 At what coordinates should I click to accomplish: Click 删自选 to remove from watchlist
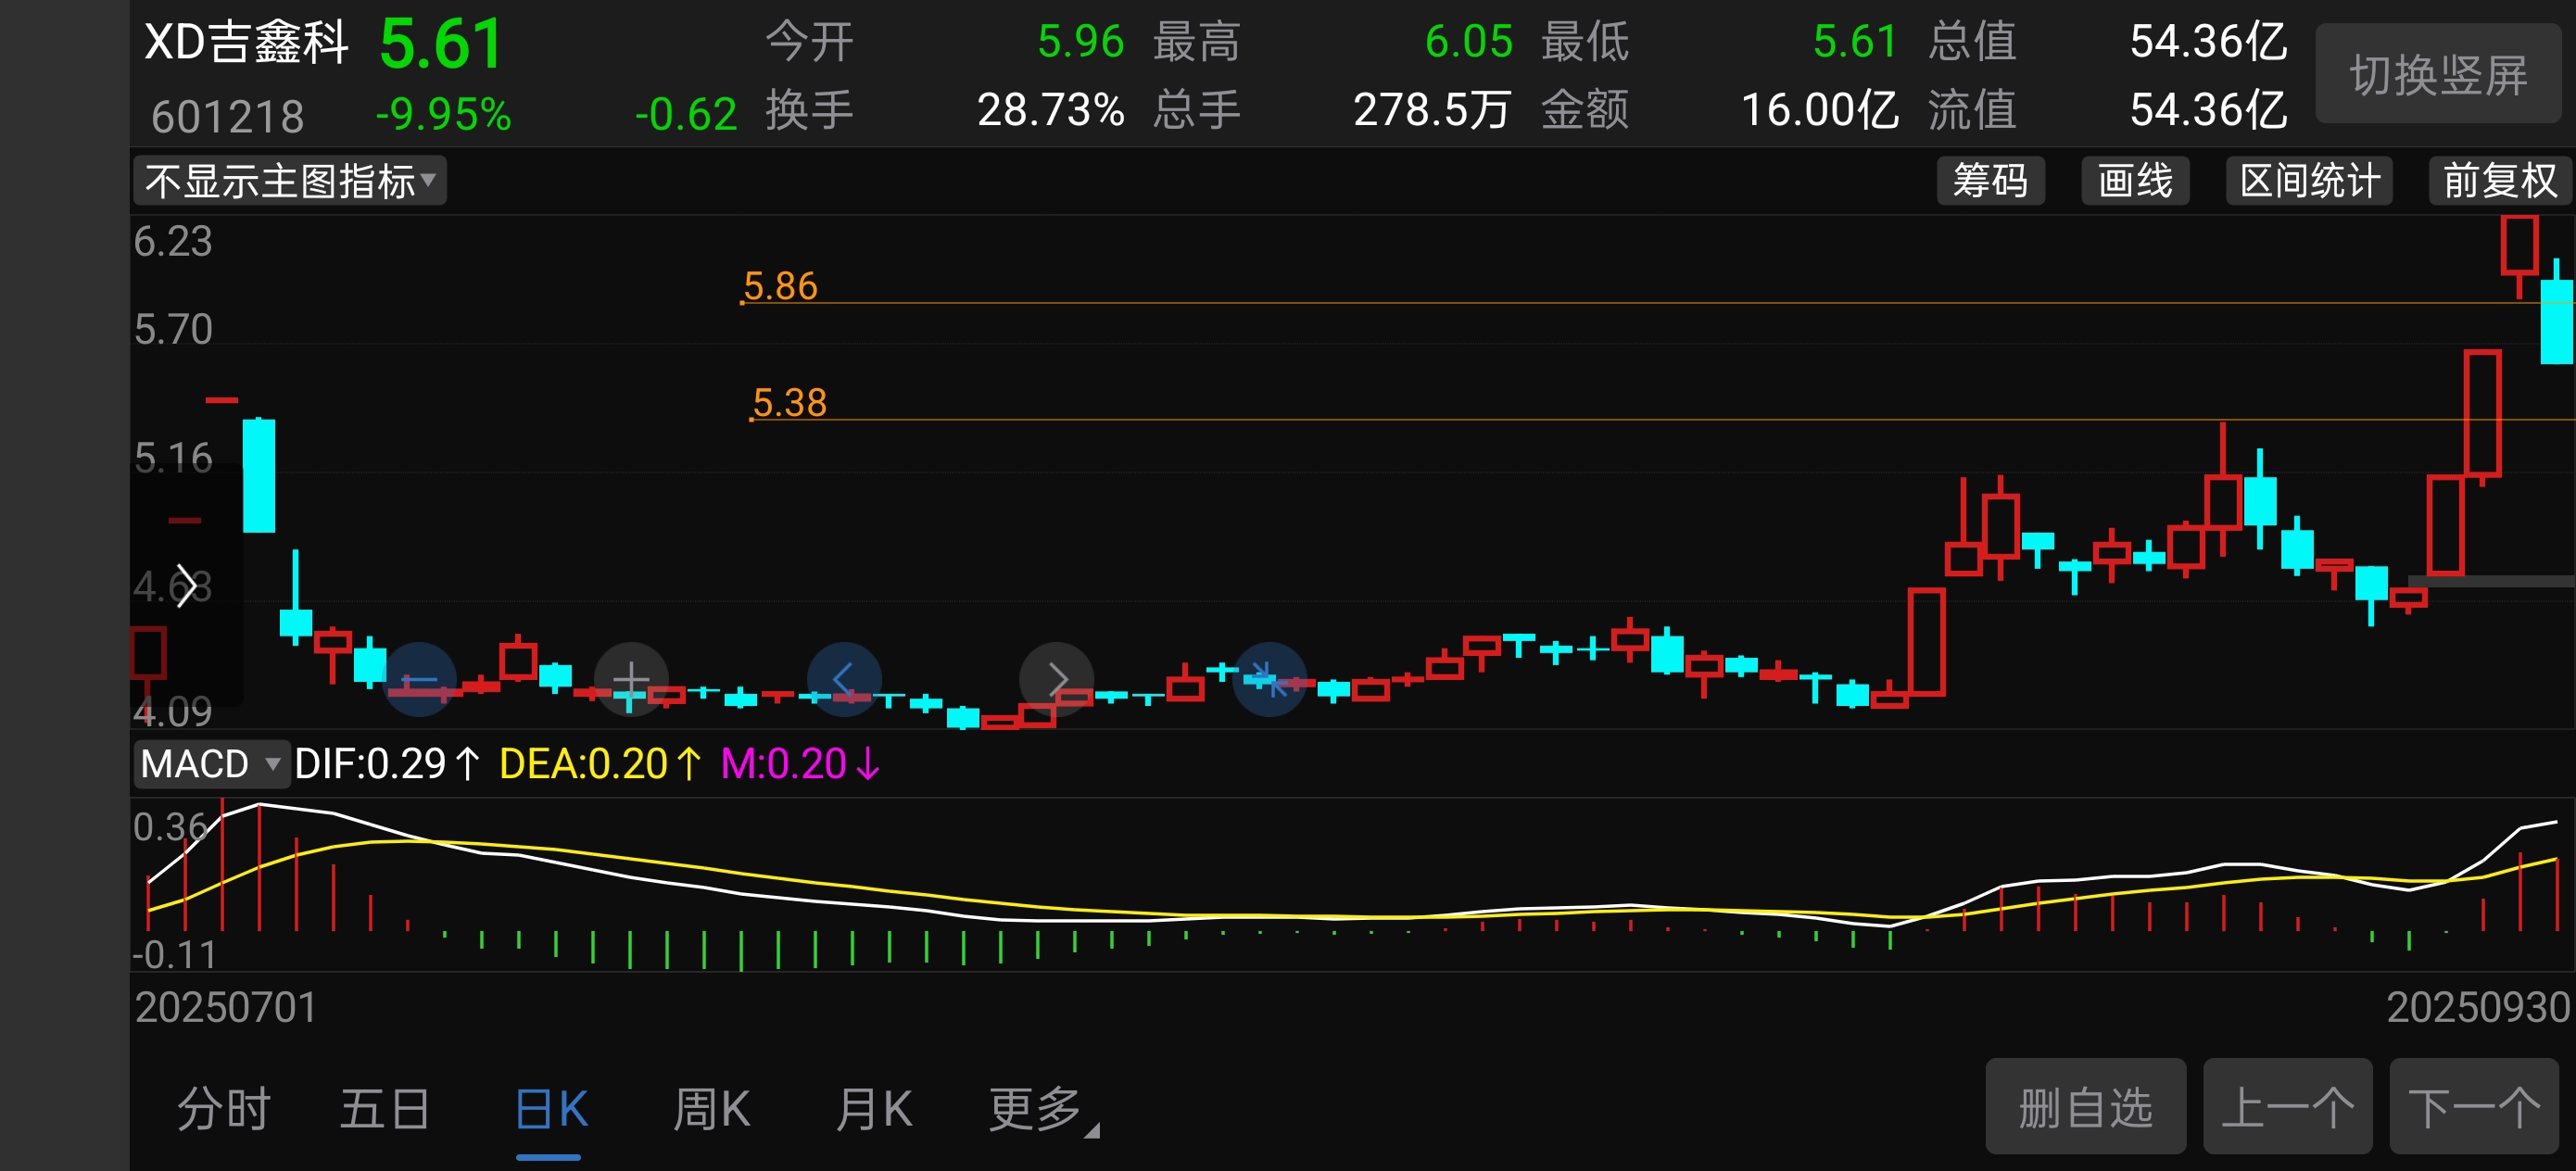pos(2085,1107)
